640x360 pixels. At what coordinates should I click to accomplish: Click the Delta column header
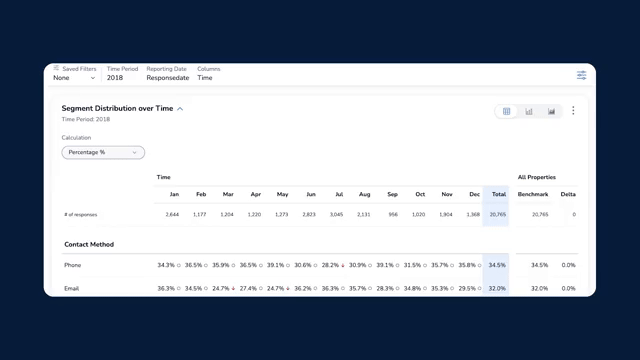click(568, 194)
